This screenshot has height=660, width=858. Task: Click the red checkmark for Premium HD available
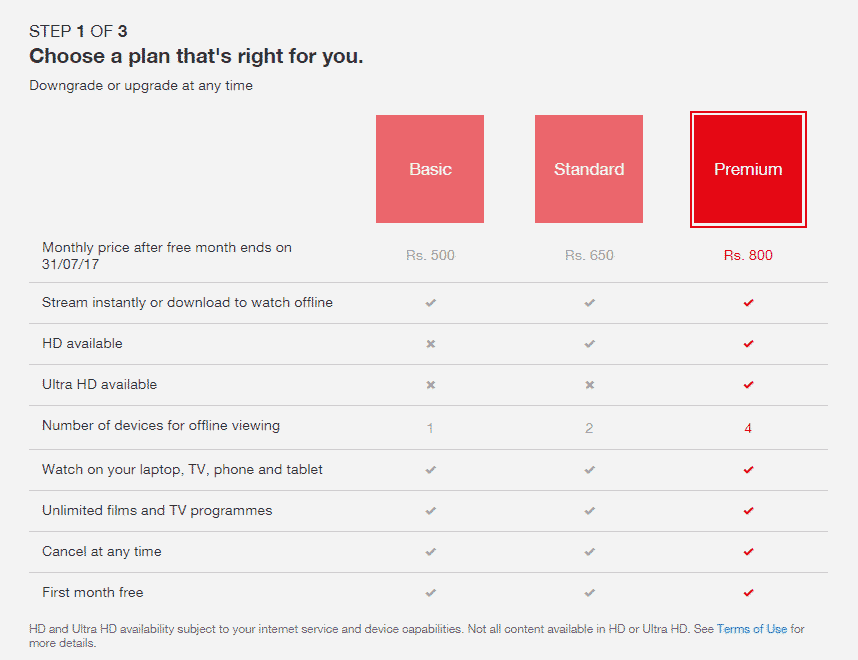click(x=748, y=343)
